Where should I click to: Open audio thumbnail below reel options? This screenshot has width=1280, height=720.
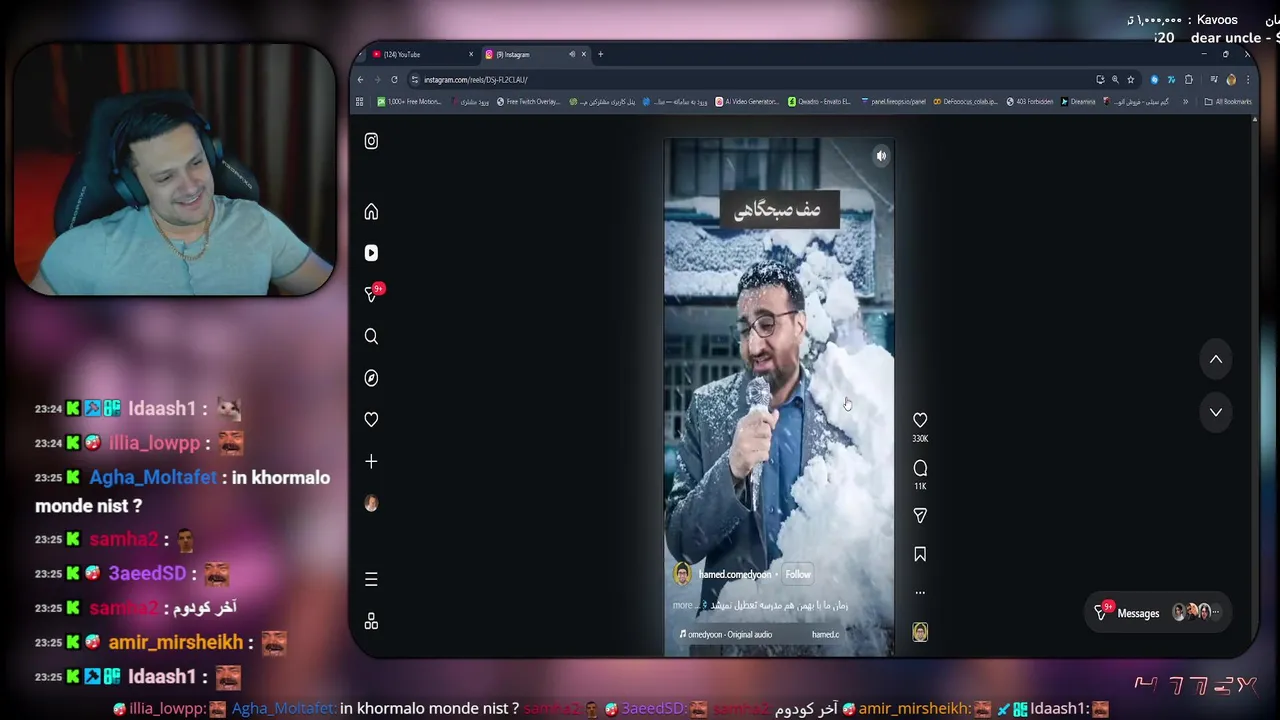[920, 632]
